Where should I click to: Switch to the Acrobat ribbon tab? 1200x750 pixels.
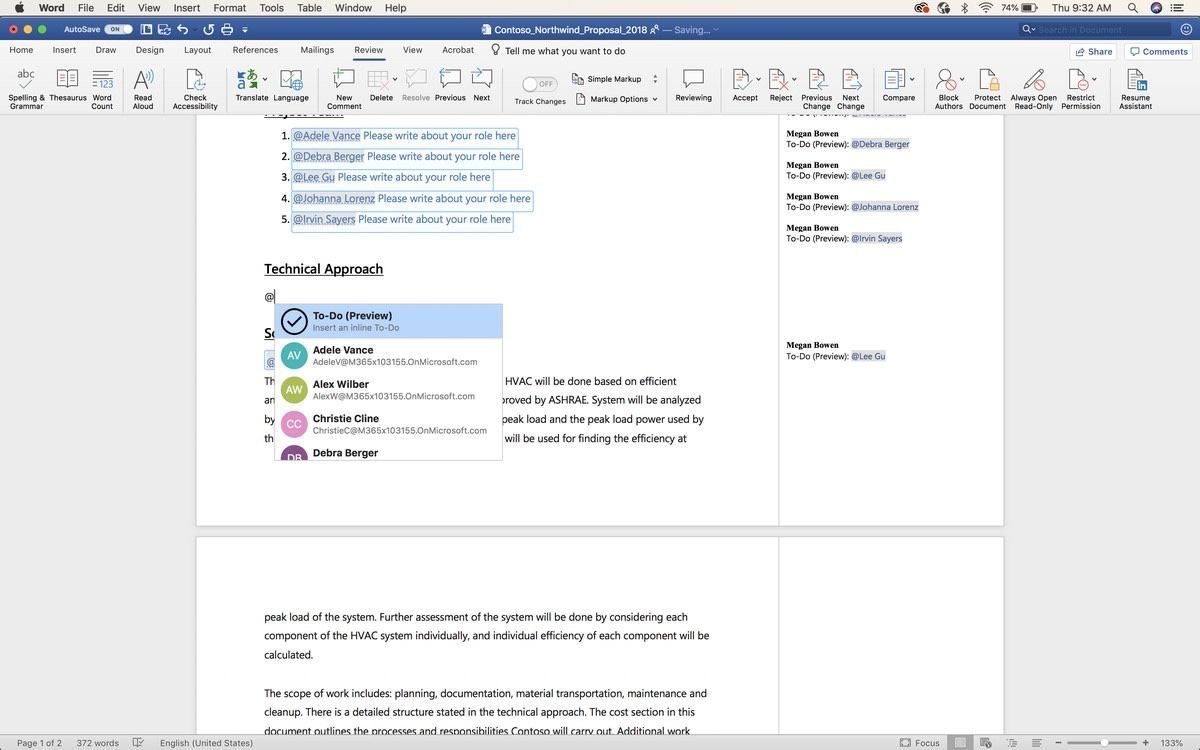(457, 49)
